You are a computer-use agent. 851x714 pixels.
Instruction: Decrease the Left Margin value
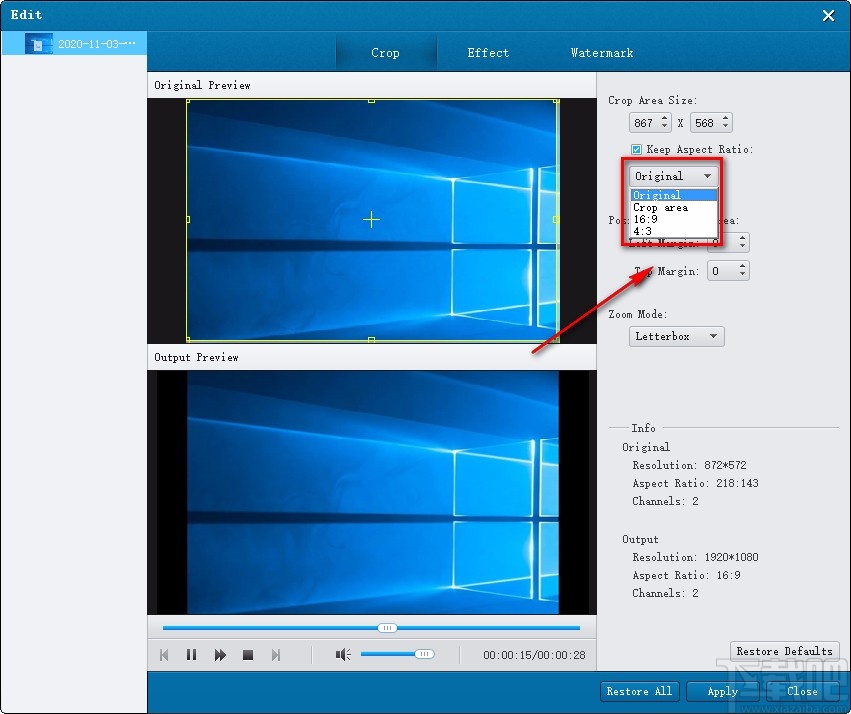click(742, 247)
